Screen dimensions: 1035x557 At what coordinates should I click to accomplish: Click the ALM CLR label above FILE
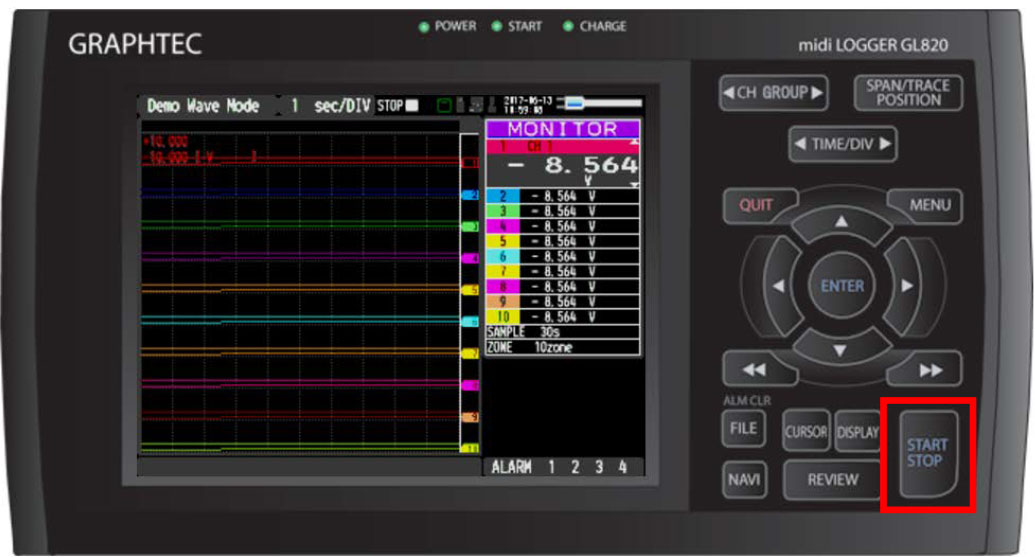point(747,401)
